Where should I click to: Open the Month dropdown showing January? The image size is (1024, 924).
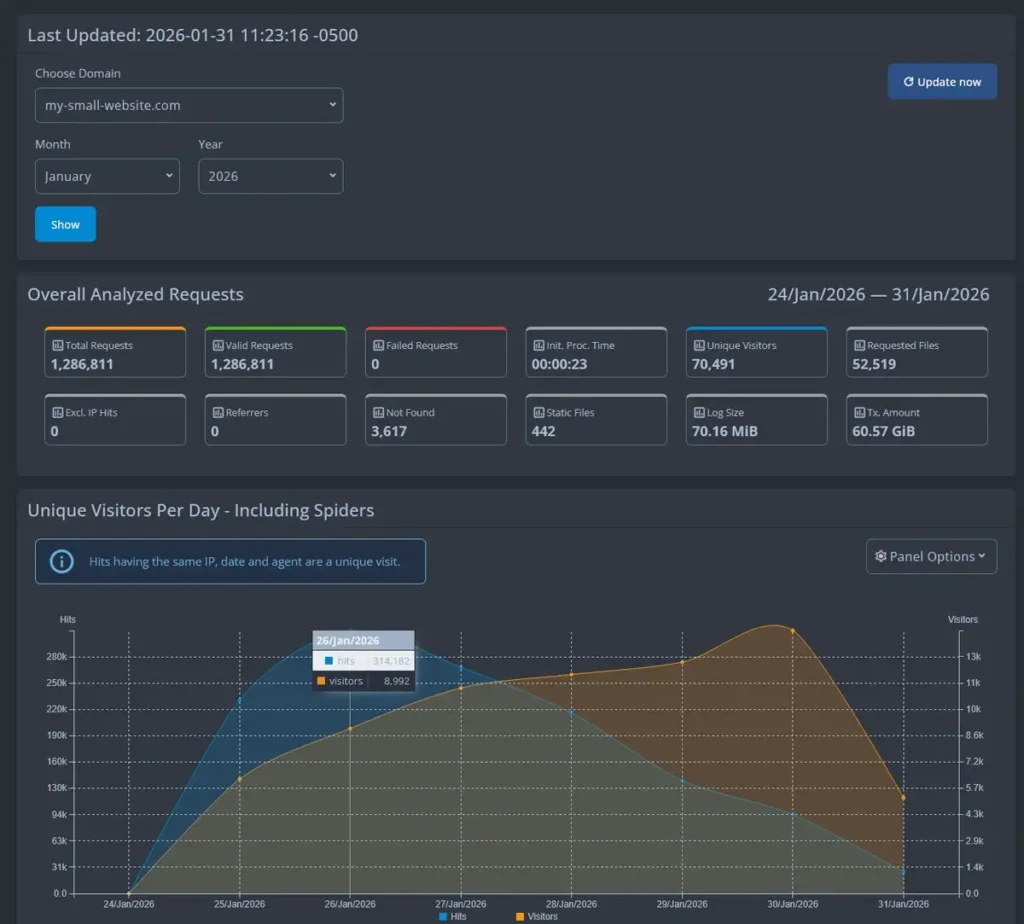[x=107, y=176]
